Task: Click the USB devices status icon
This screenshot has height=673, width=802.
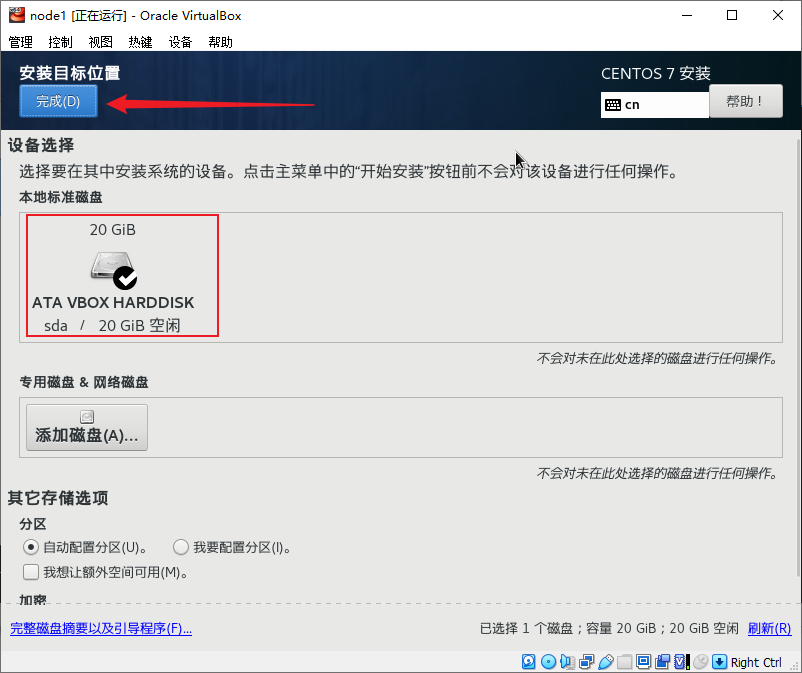Action: click(606, 662)
